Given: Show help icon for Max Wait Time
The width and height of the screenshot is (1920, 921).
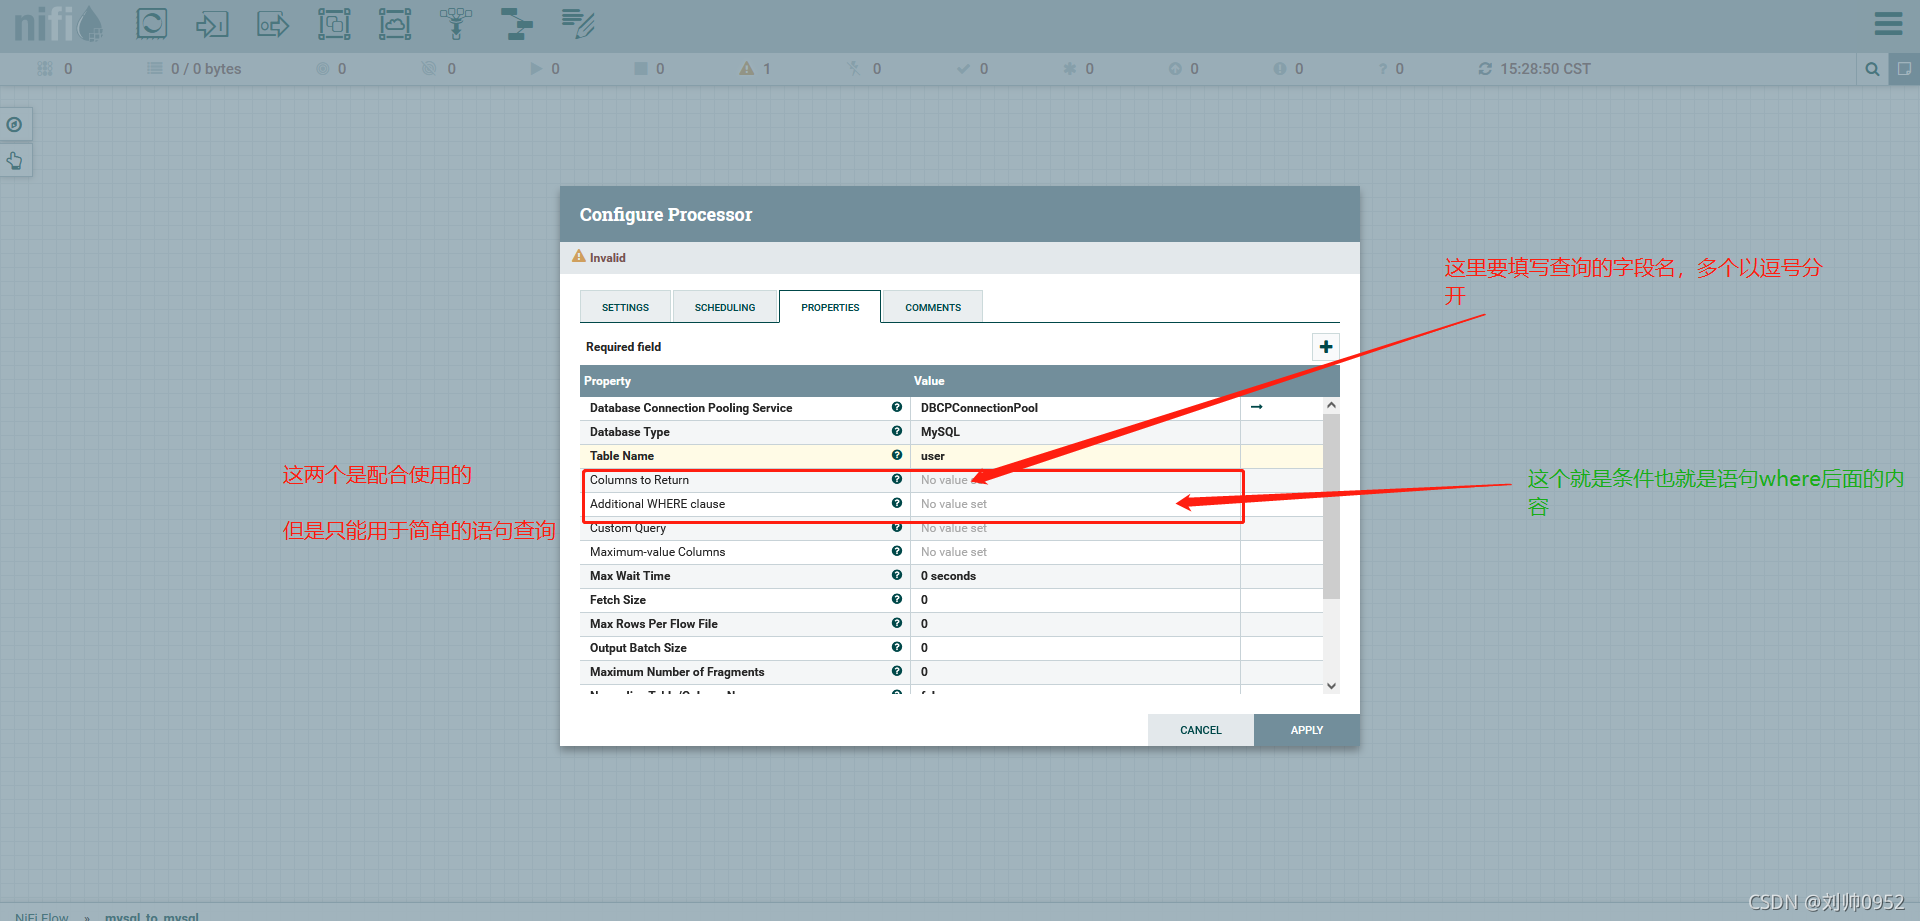Looking at the screenshot, I should 897,575.
